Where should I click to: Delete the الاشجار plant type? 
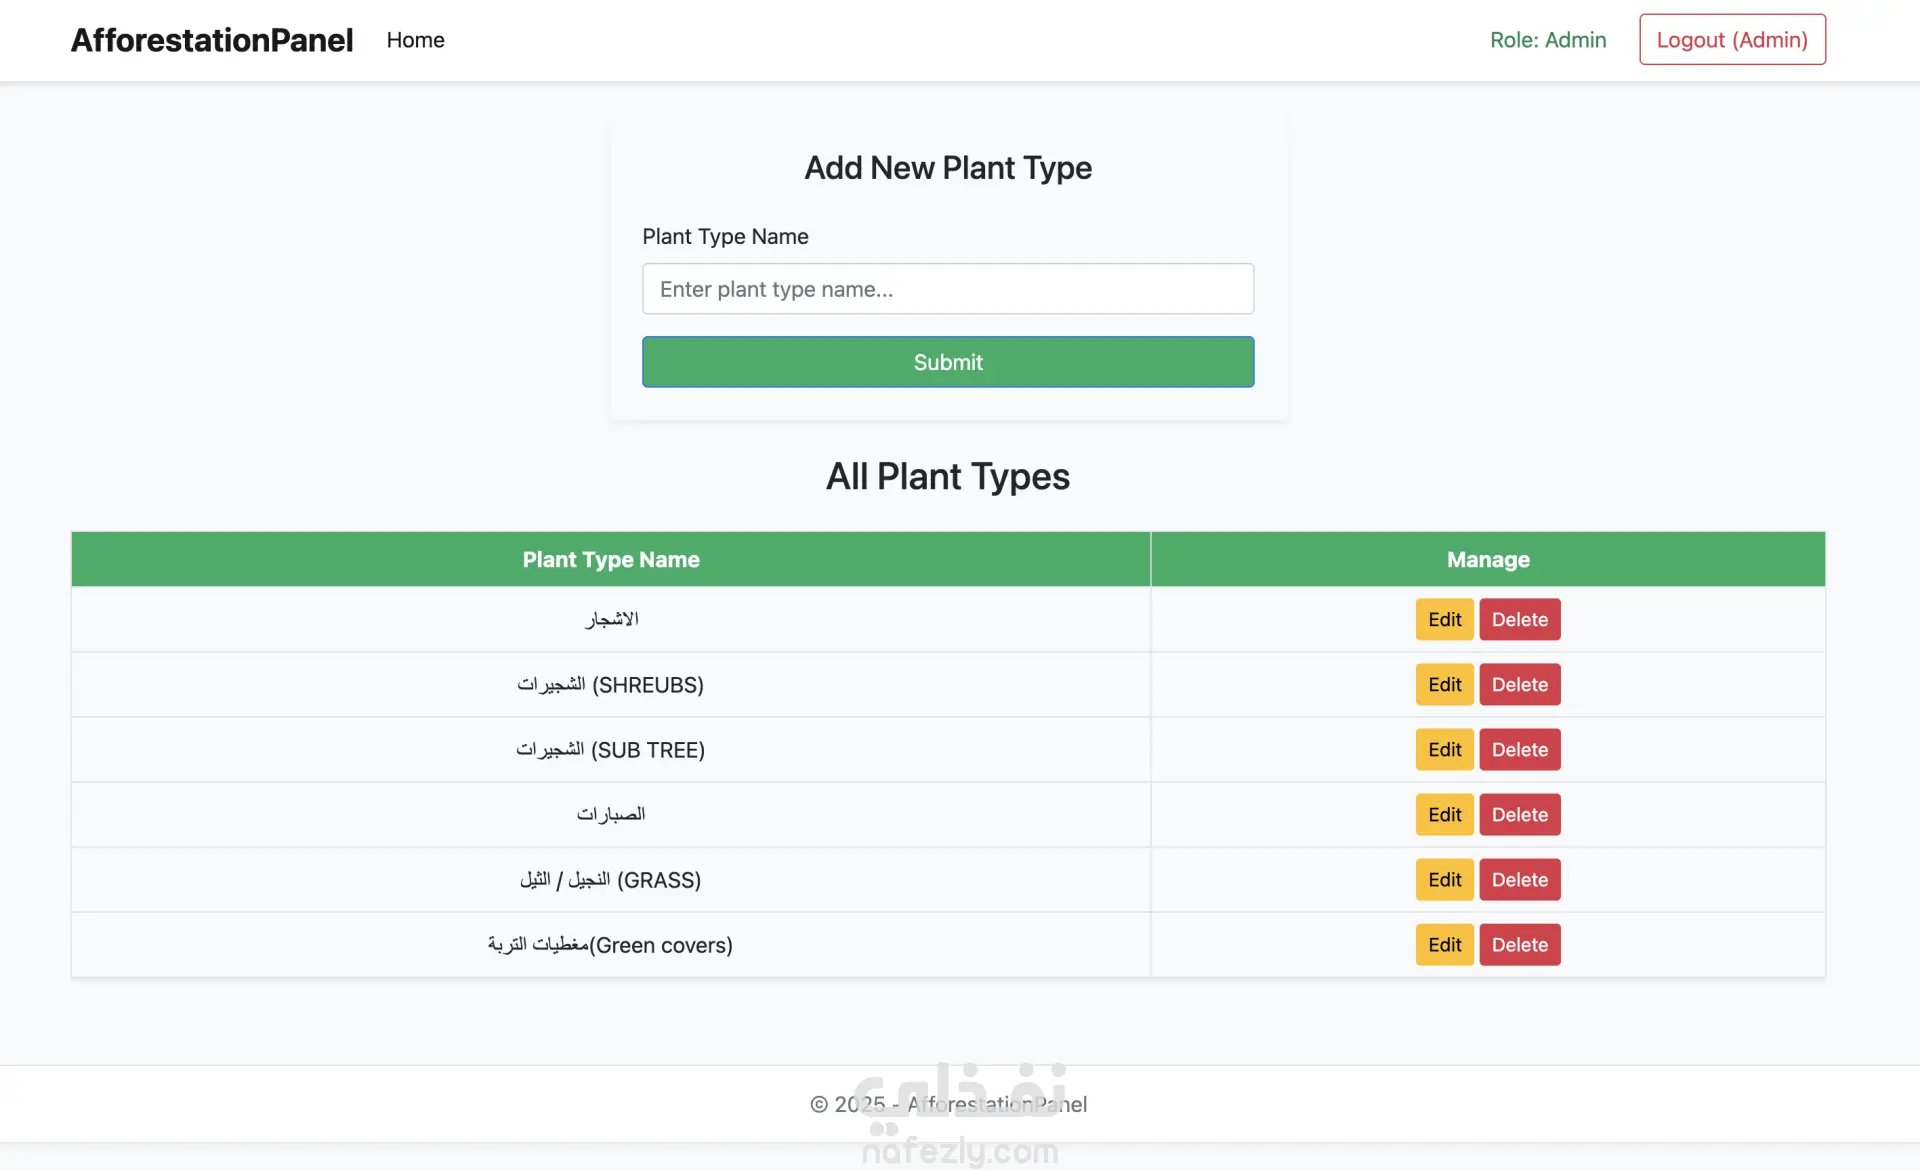1519,620
